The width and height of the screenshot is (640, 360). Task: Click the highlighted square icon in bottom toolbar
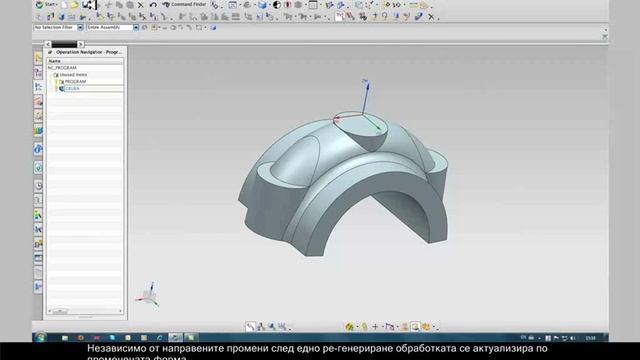pos(415,327)
